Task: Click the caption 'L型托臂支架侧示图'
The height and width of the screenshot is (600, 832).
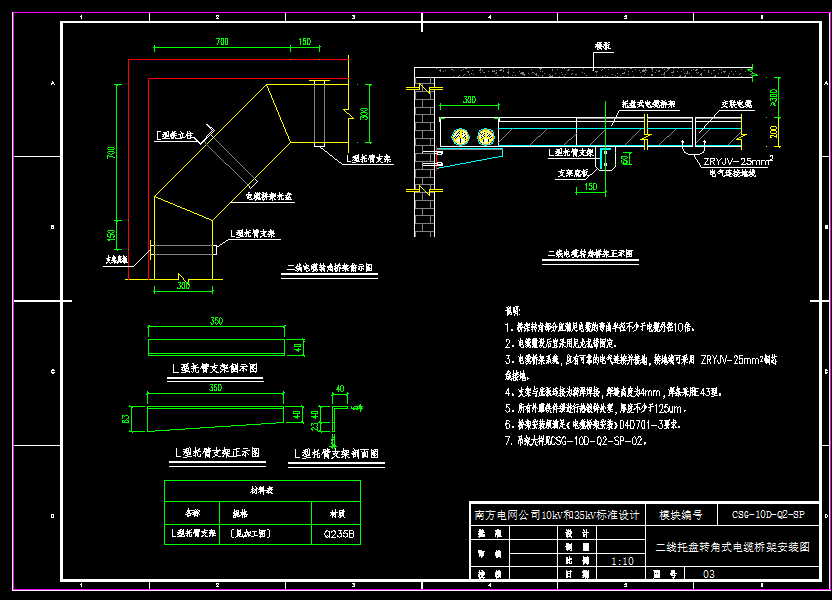Action: click(x=215, y=368)
